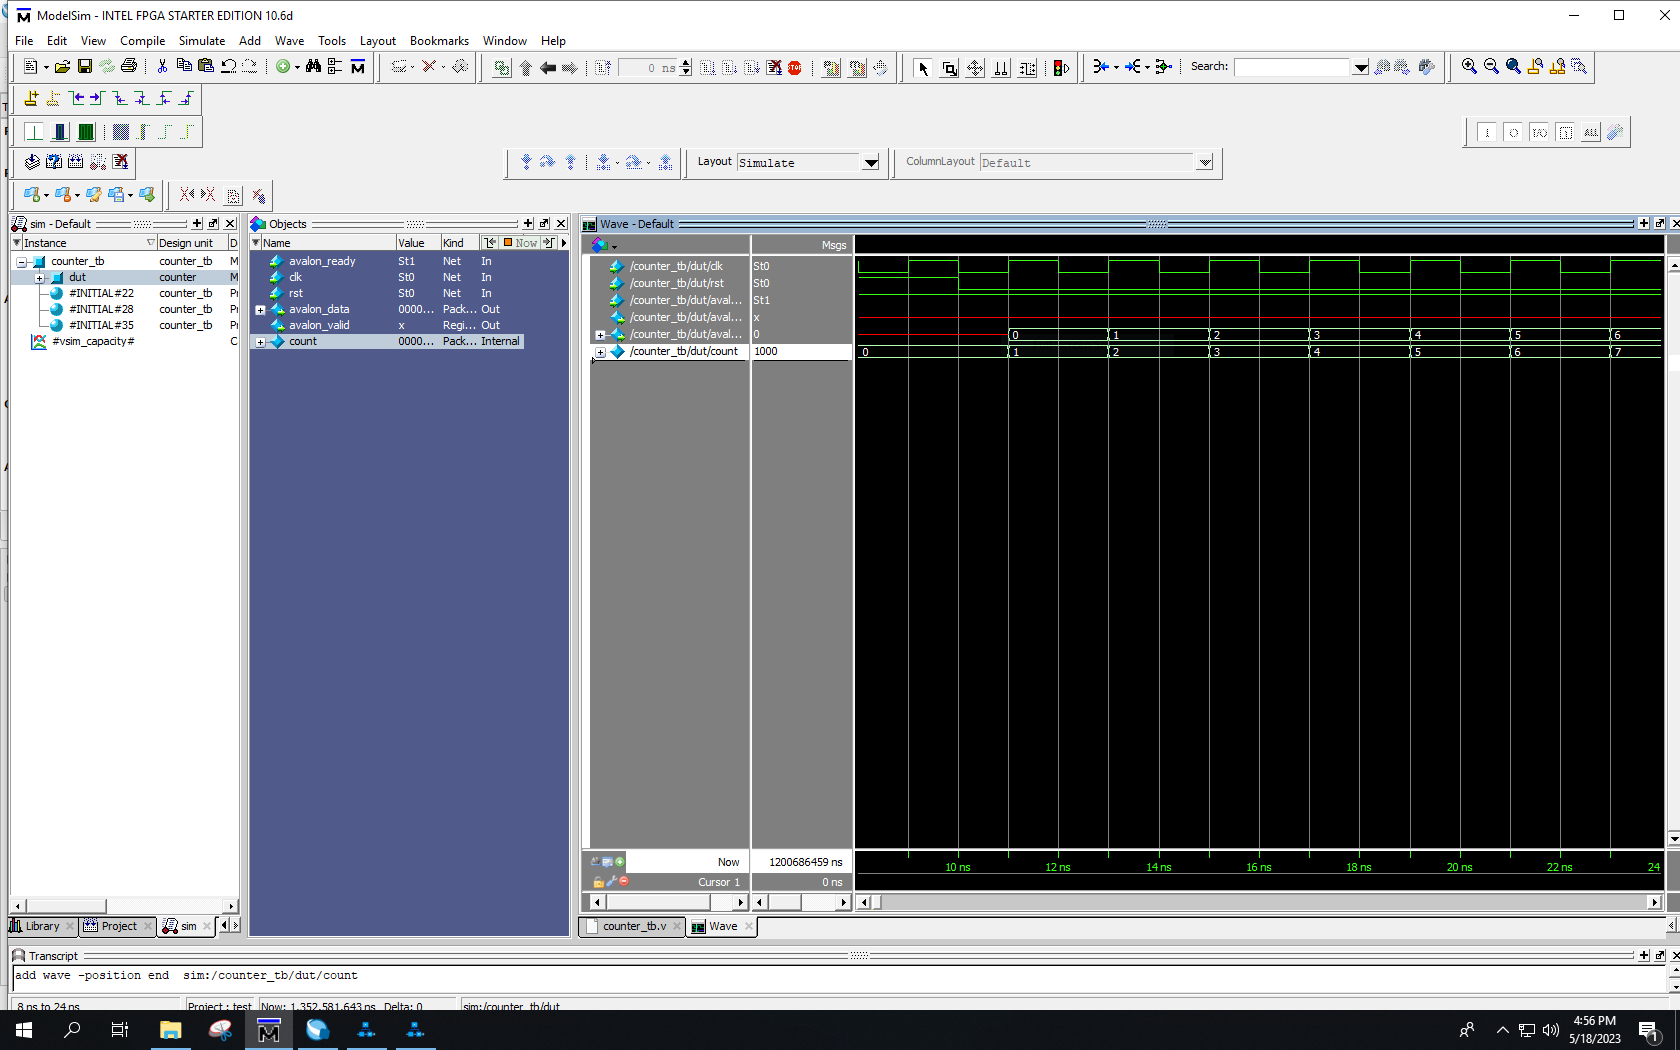Toggle the I/O inouts filter button
Image resolution: width=1680 pixels, height=1050 pixels.
(1539, 133)
